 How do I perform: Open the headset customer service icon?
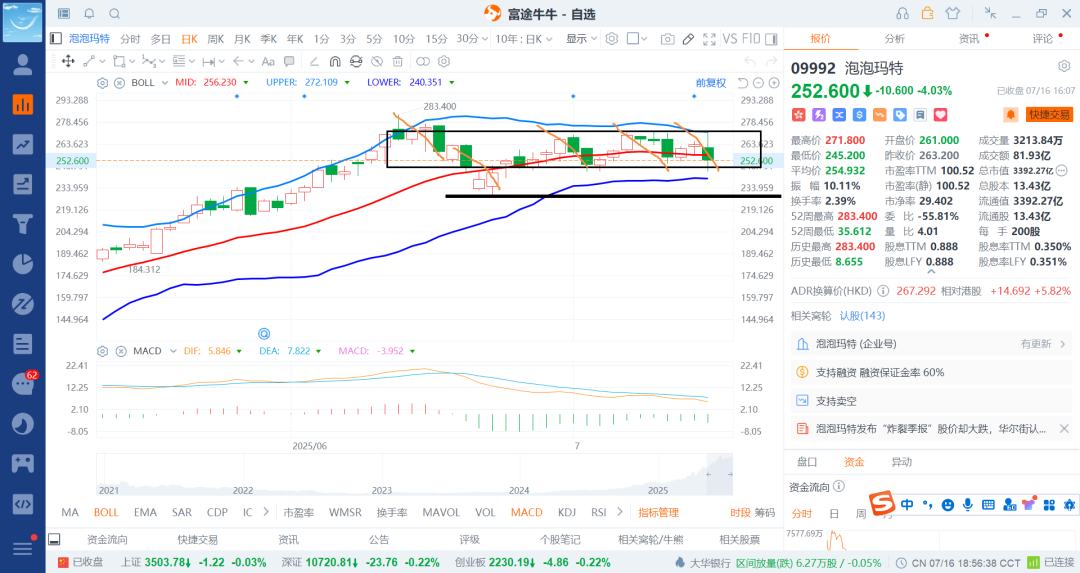pyautogui.click(x=902, y=13)
